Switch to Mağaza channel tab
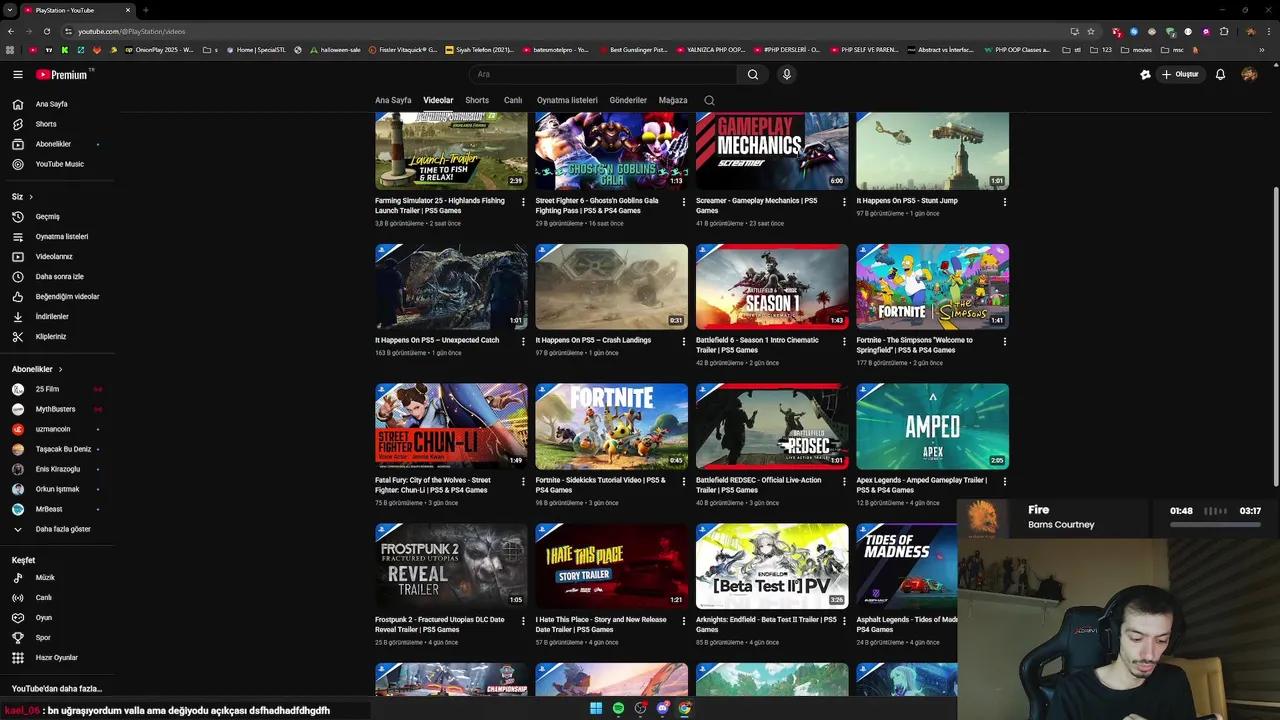This screenshot has width=1280, height=720. [x=673, y=100]
